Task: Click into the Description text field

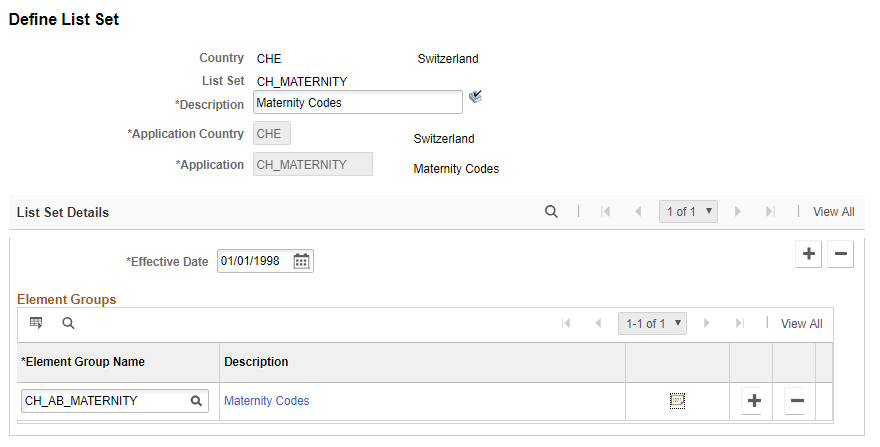Action: point(357,102)
